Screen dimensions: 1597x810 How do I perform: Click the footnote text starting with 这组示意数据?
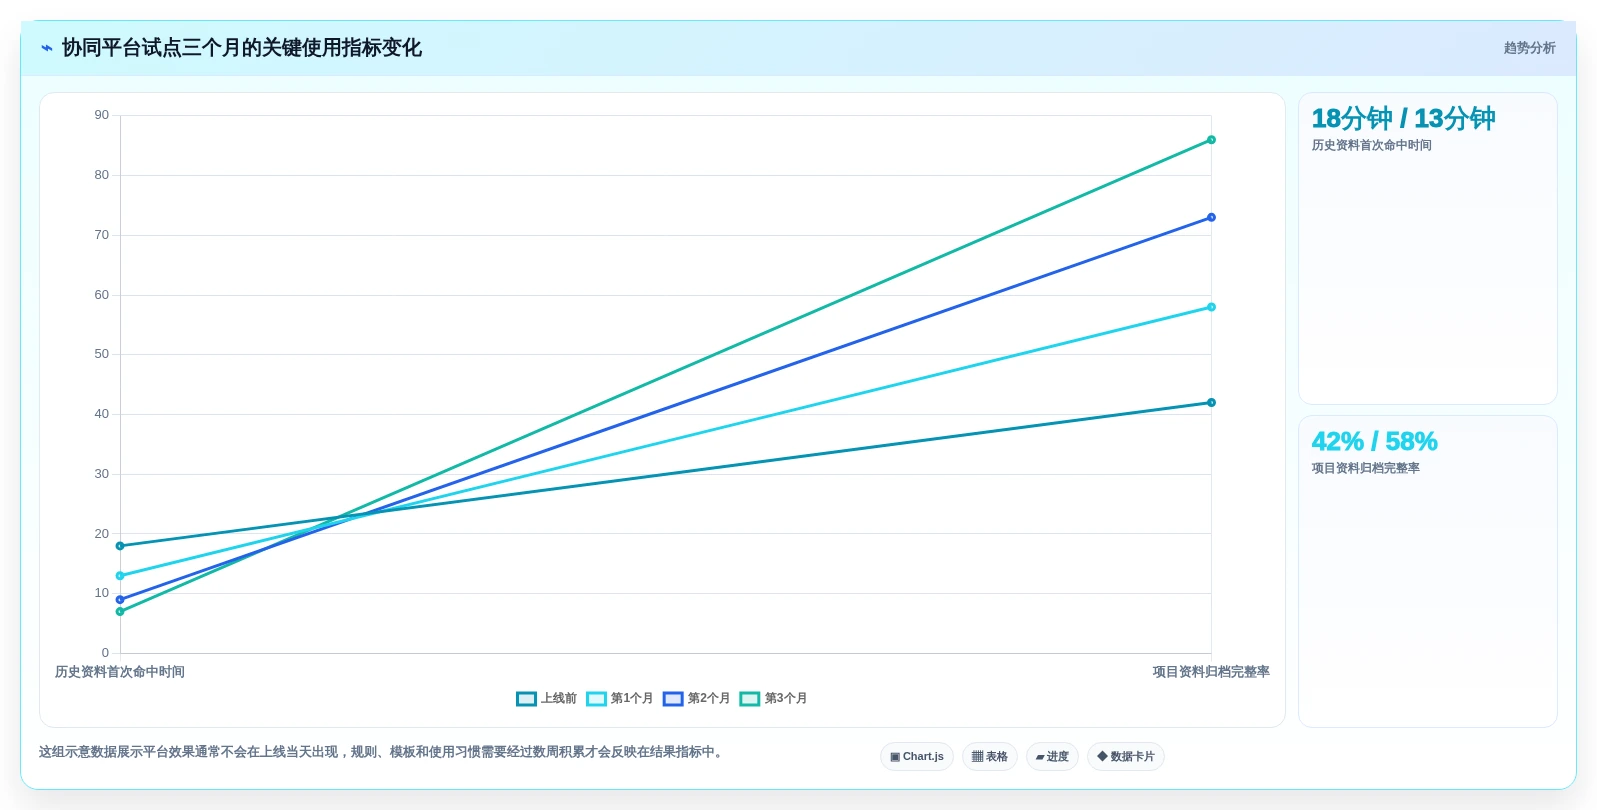(x=380, y=752)
